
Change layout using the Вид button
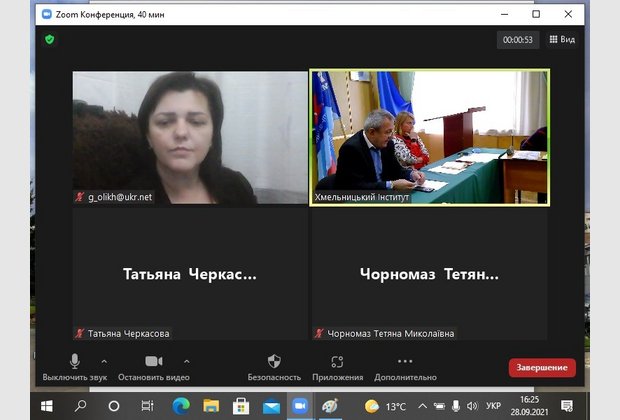pos(562,40)
